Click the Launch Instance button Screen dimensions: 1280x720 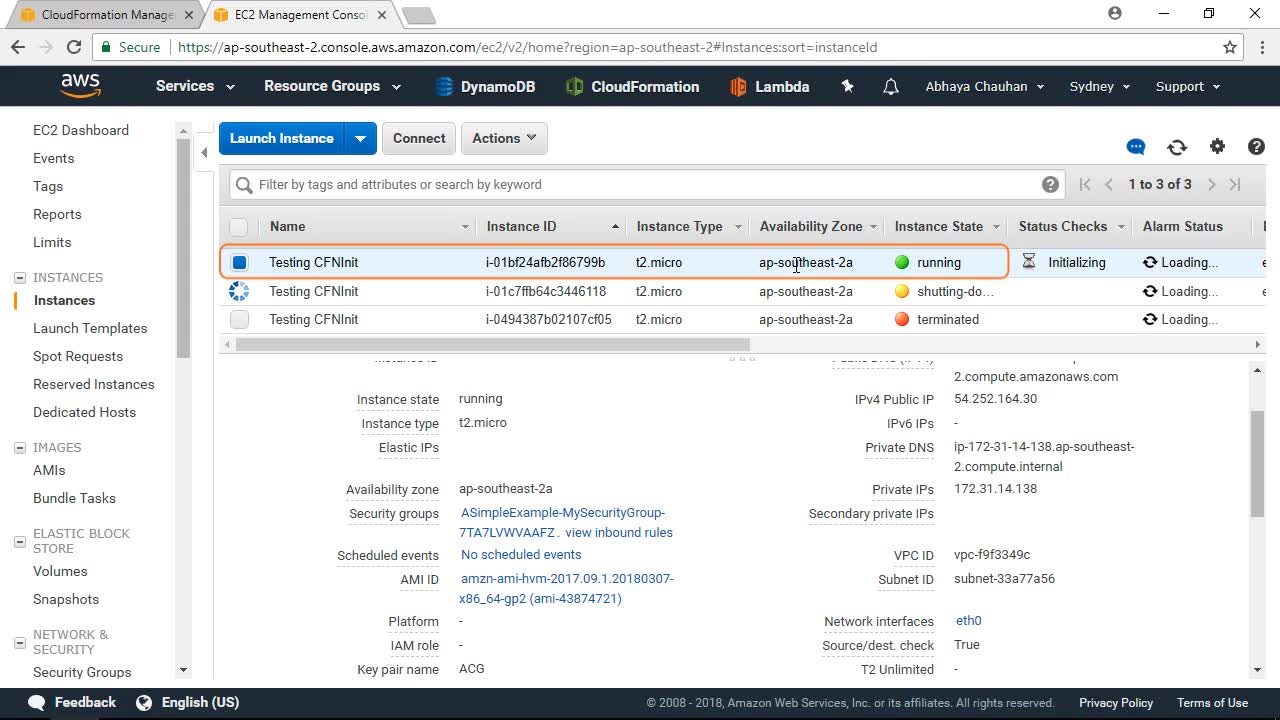coord(282,138)
